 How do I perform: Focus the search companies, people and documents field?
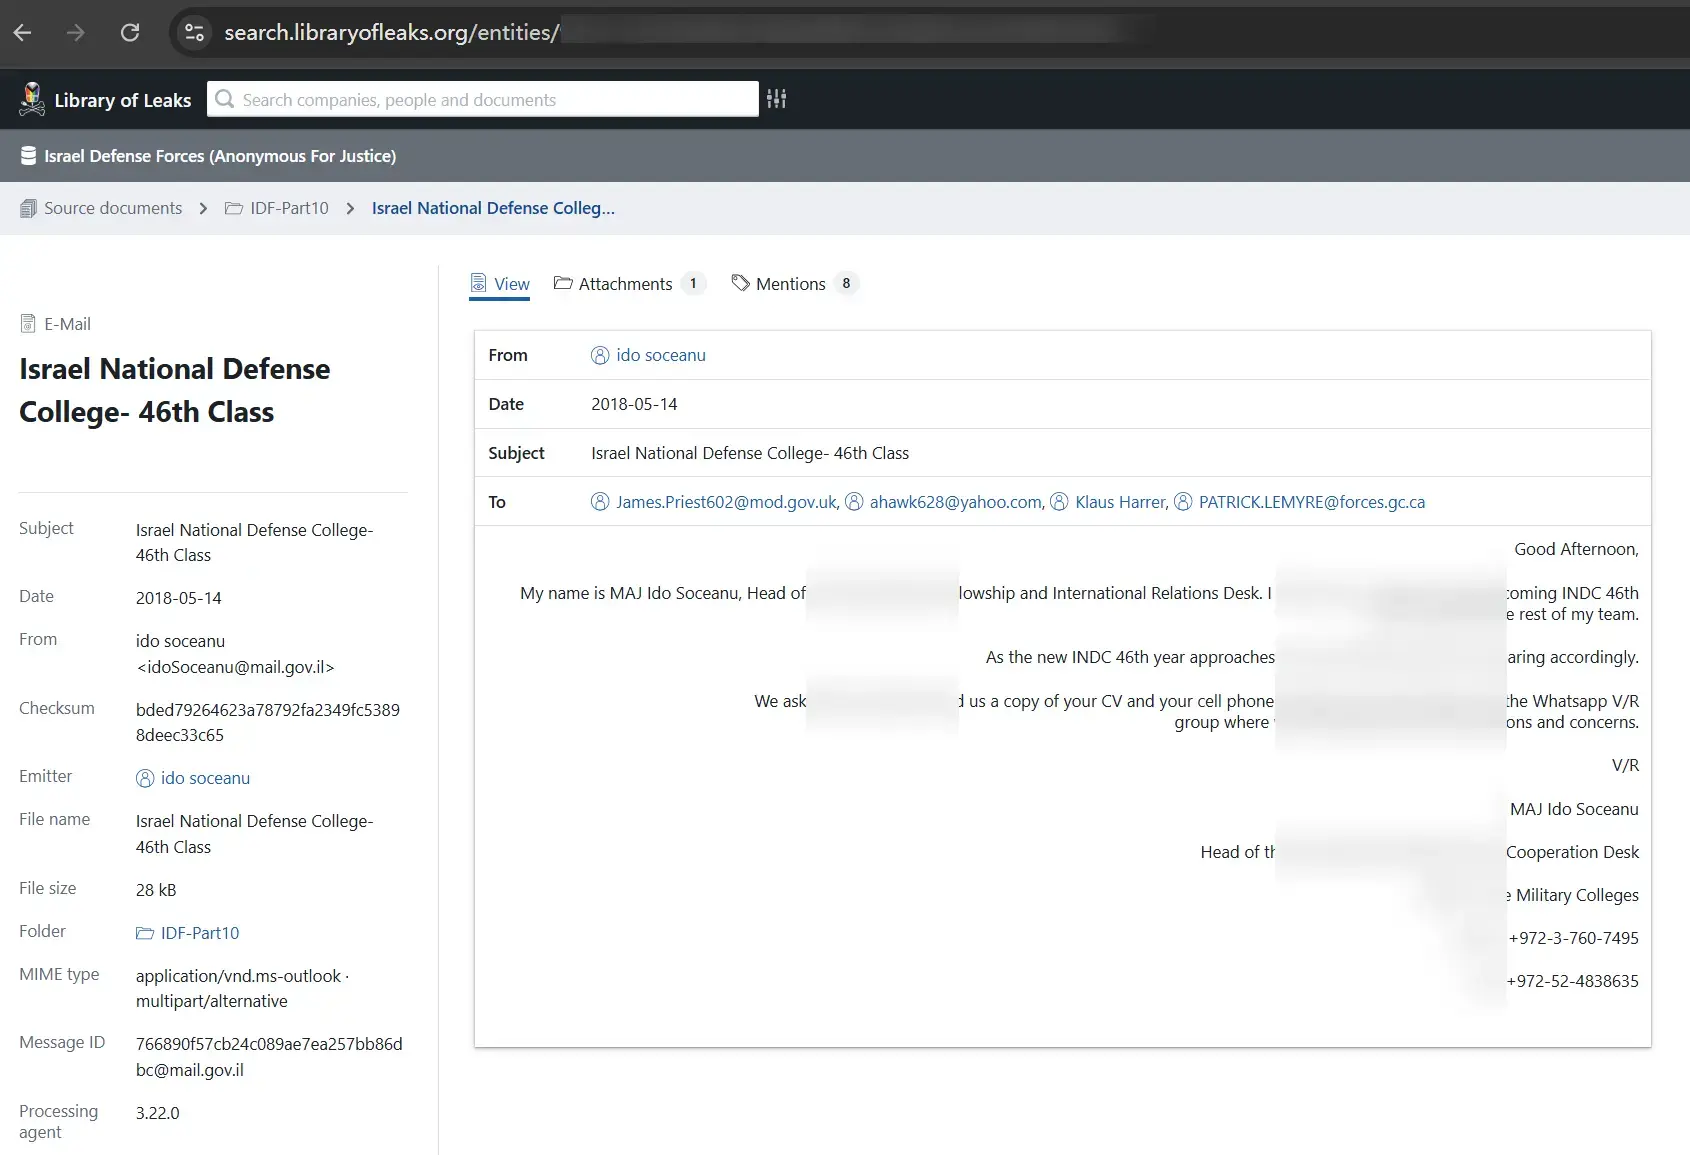483,99
